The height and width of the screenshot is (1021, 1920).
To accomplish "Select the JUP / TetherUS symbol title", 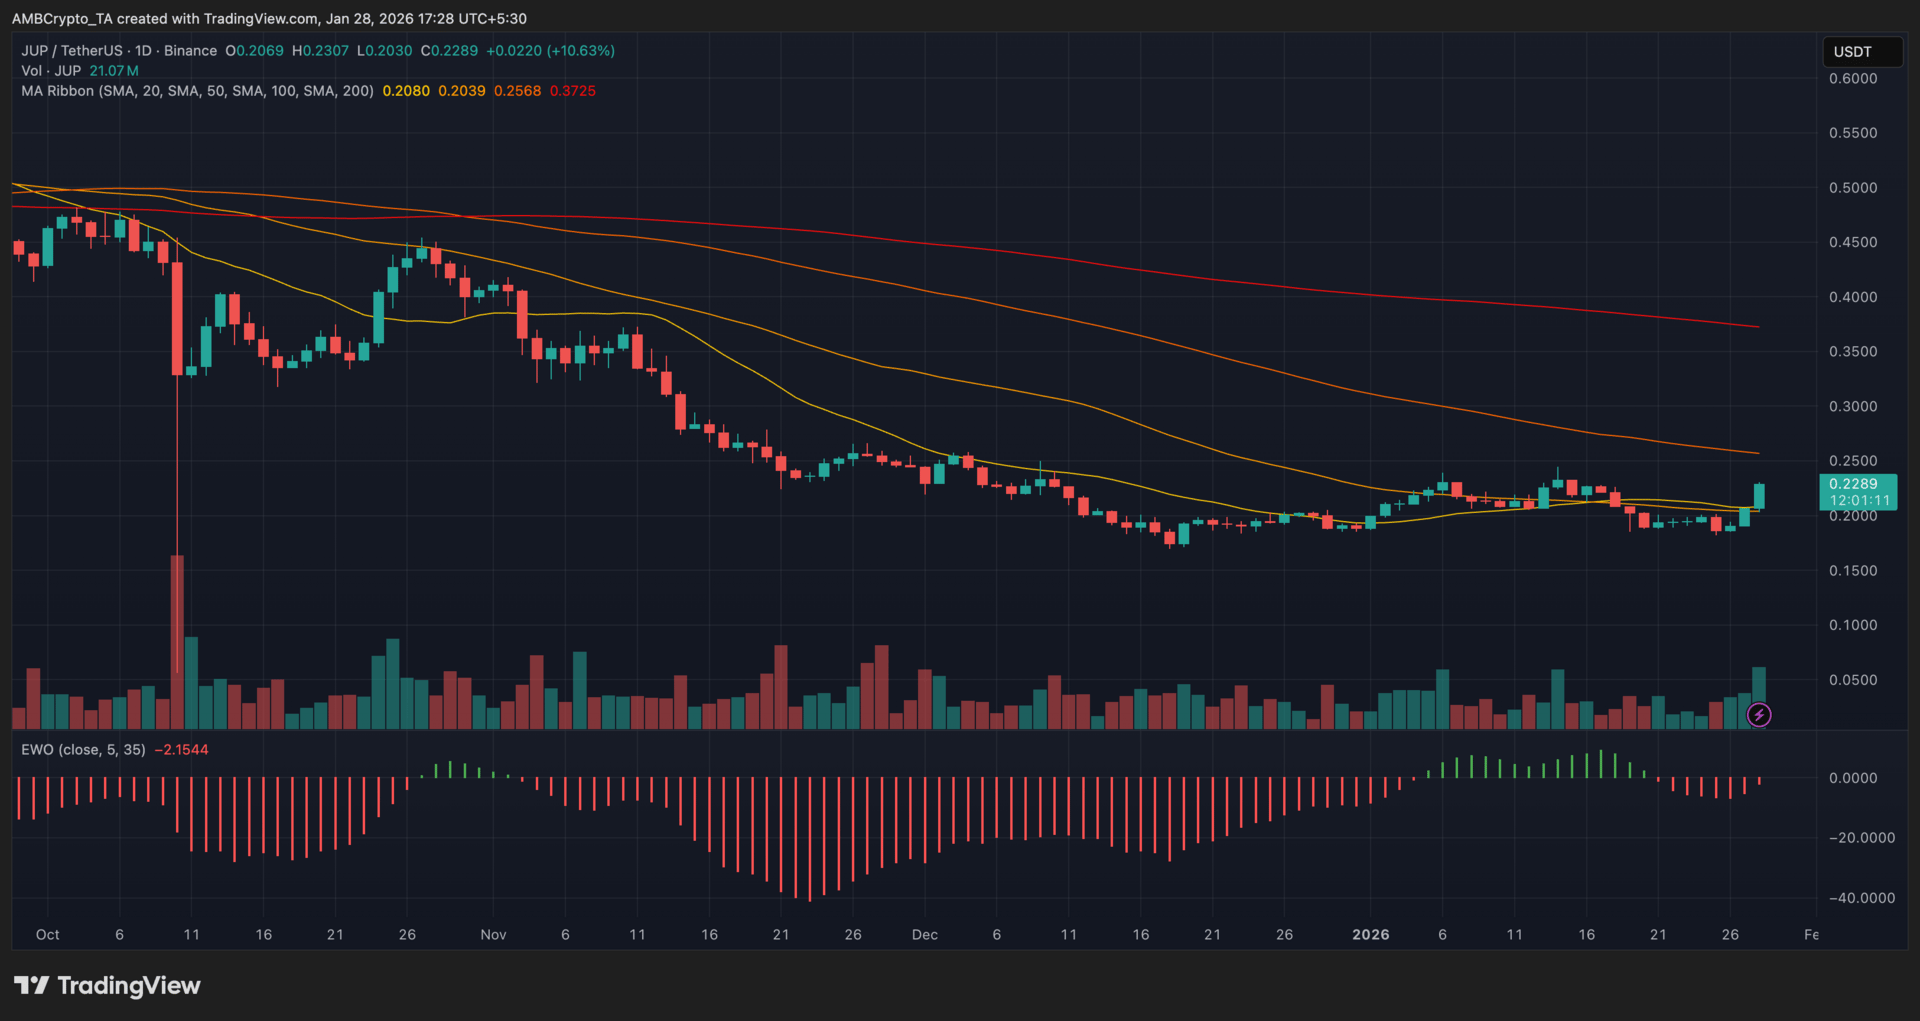I will point(119,51).
